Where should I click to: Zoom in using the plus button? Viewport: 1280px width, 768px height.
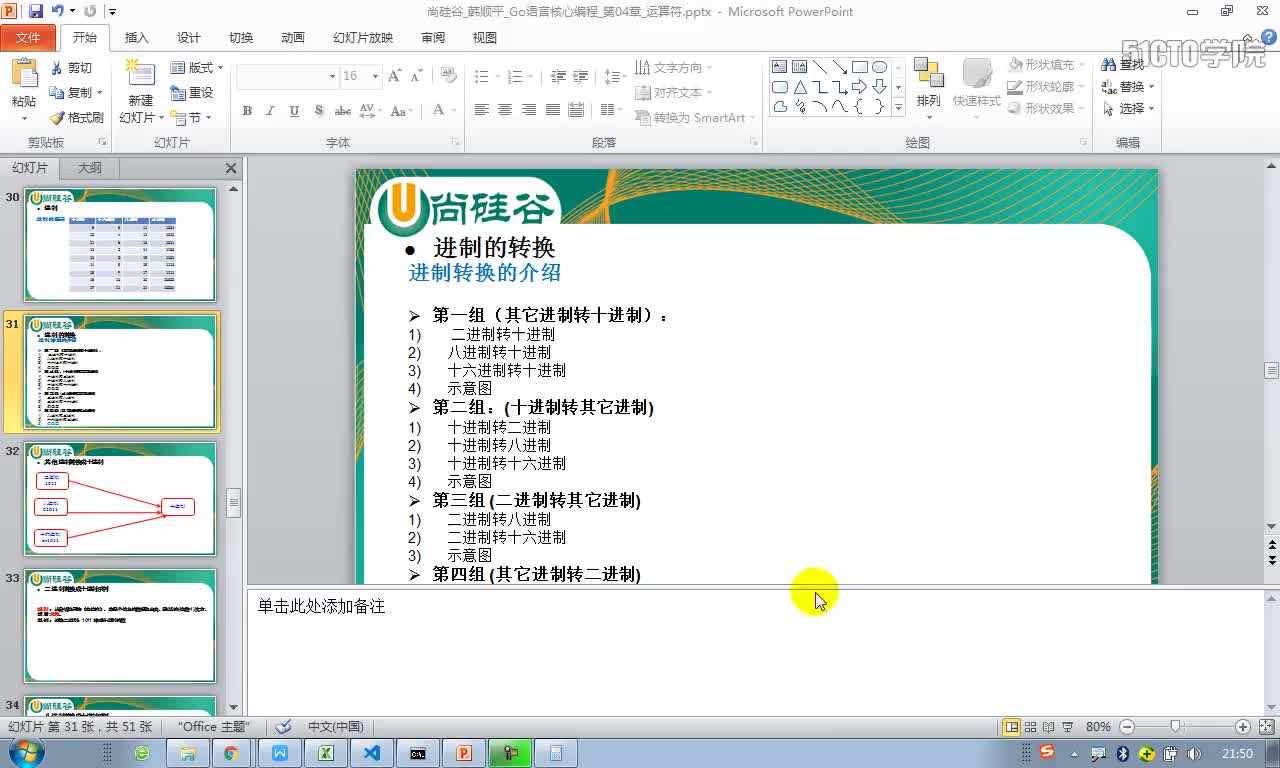pyautogui.click(x=1243, y=727)
